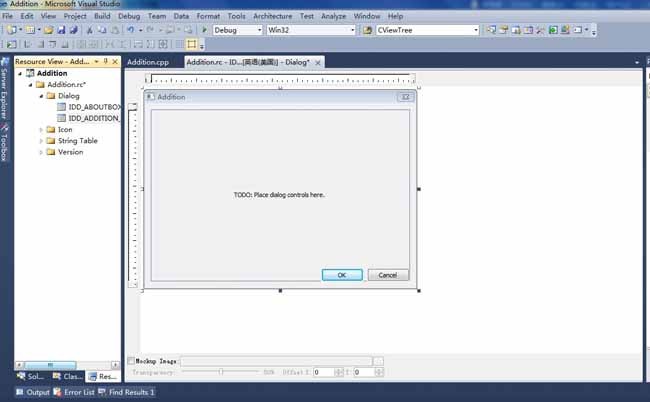The image size is (650, 402).
Task: Click the Error List panel tab
Action: click(x=74, y=392)
